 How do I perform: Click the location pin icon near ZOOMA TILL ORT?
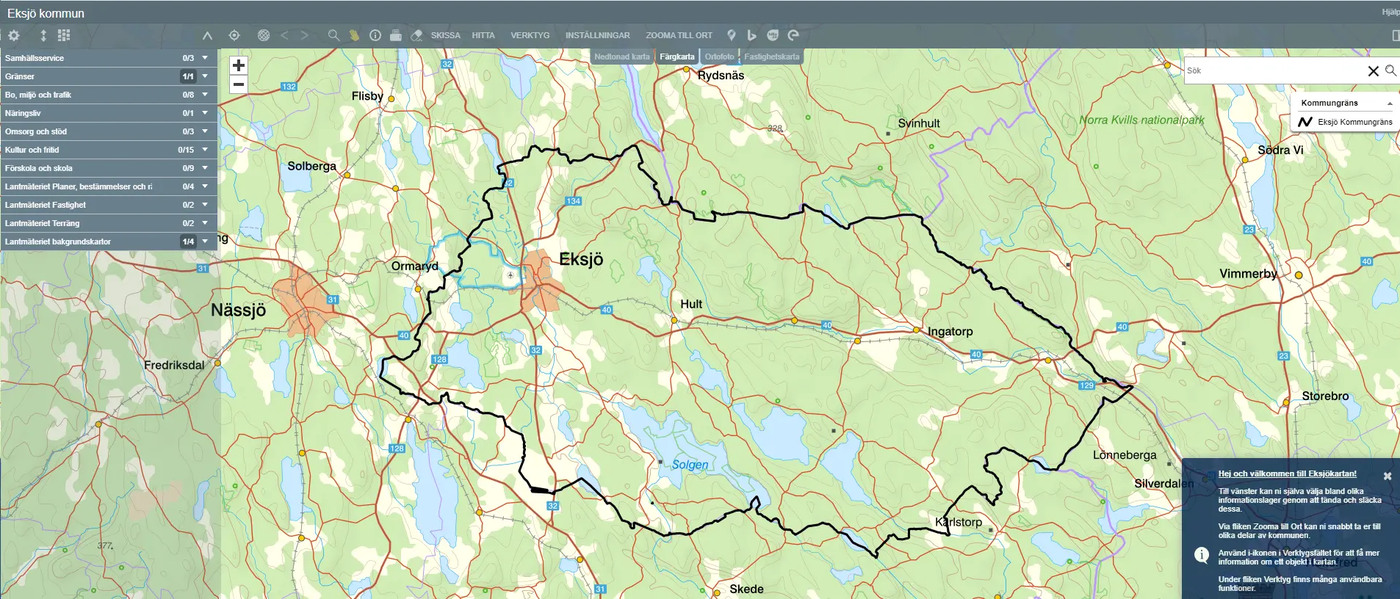tap(732, 35)
